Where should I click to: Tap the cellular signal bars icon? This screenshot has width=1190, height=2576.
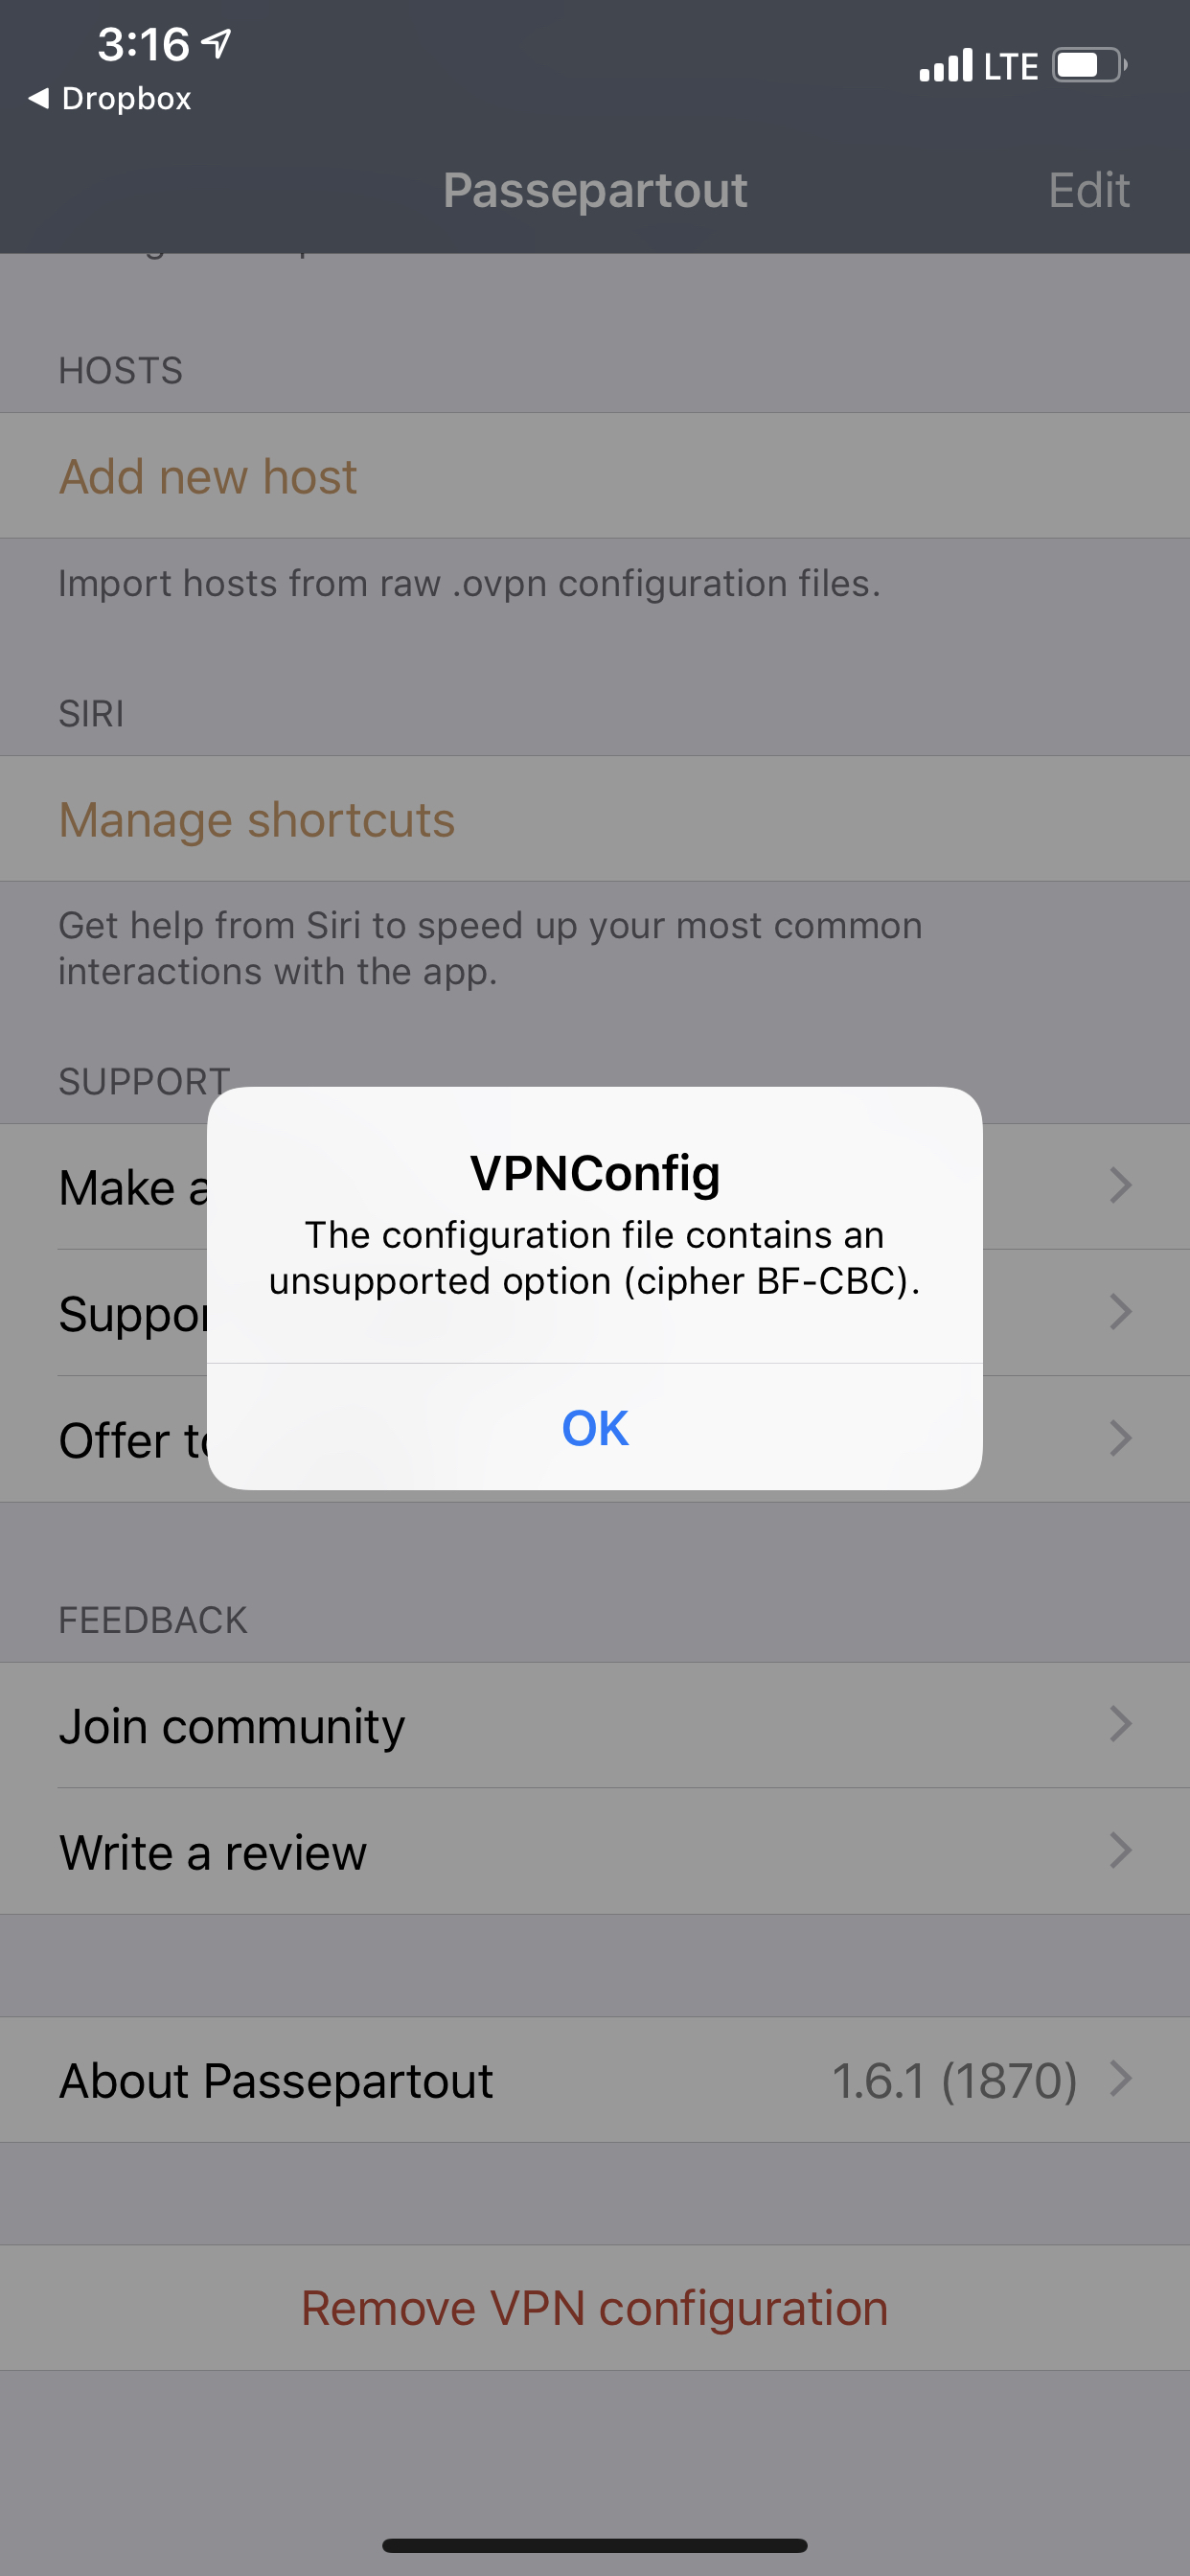[945, 65]
